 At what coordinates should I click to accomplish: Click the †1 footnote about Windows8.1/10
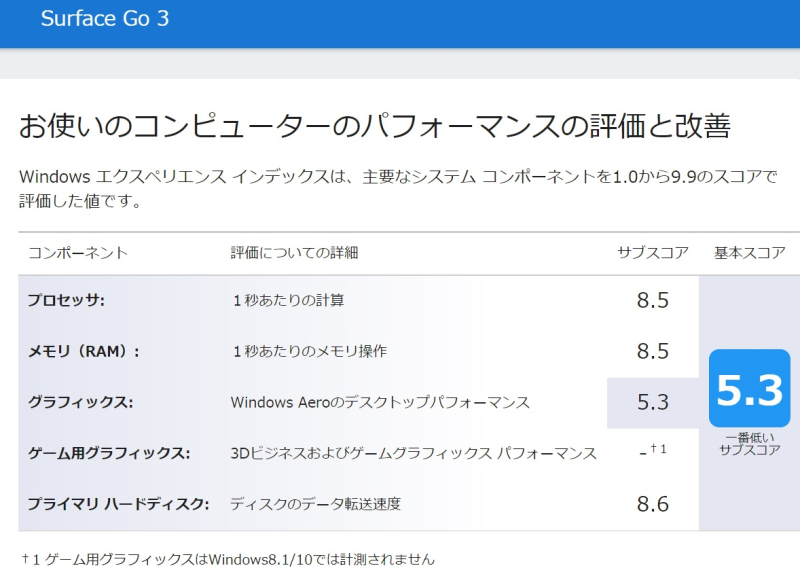228,559
